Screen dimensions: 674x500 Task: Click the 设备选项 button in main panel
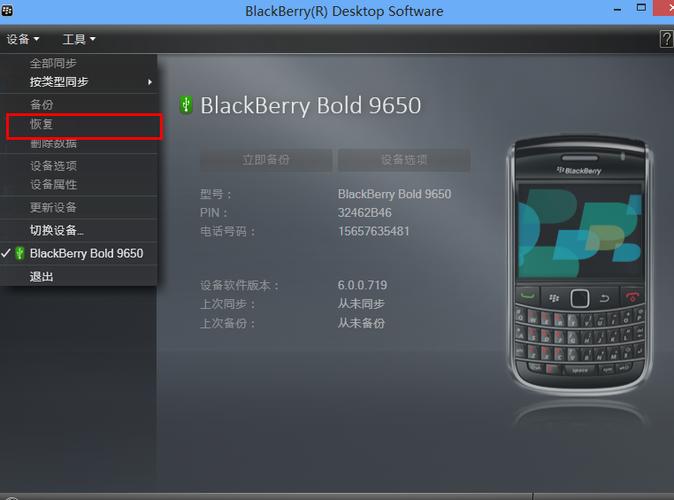coord(404,160)
